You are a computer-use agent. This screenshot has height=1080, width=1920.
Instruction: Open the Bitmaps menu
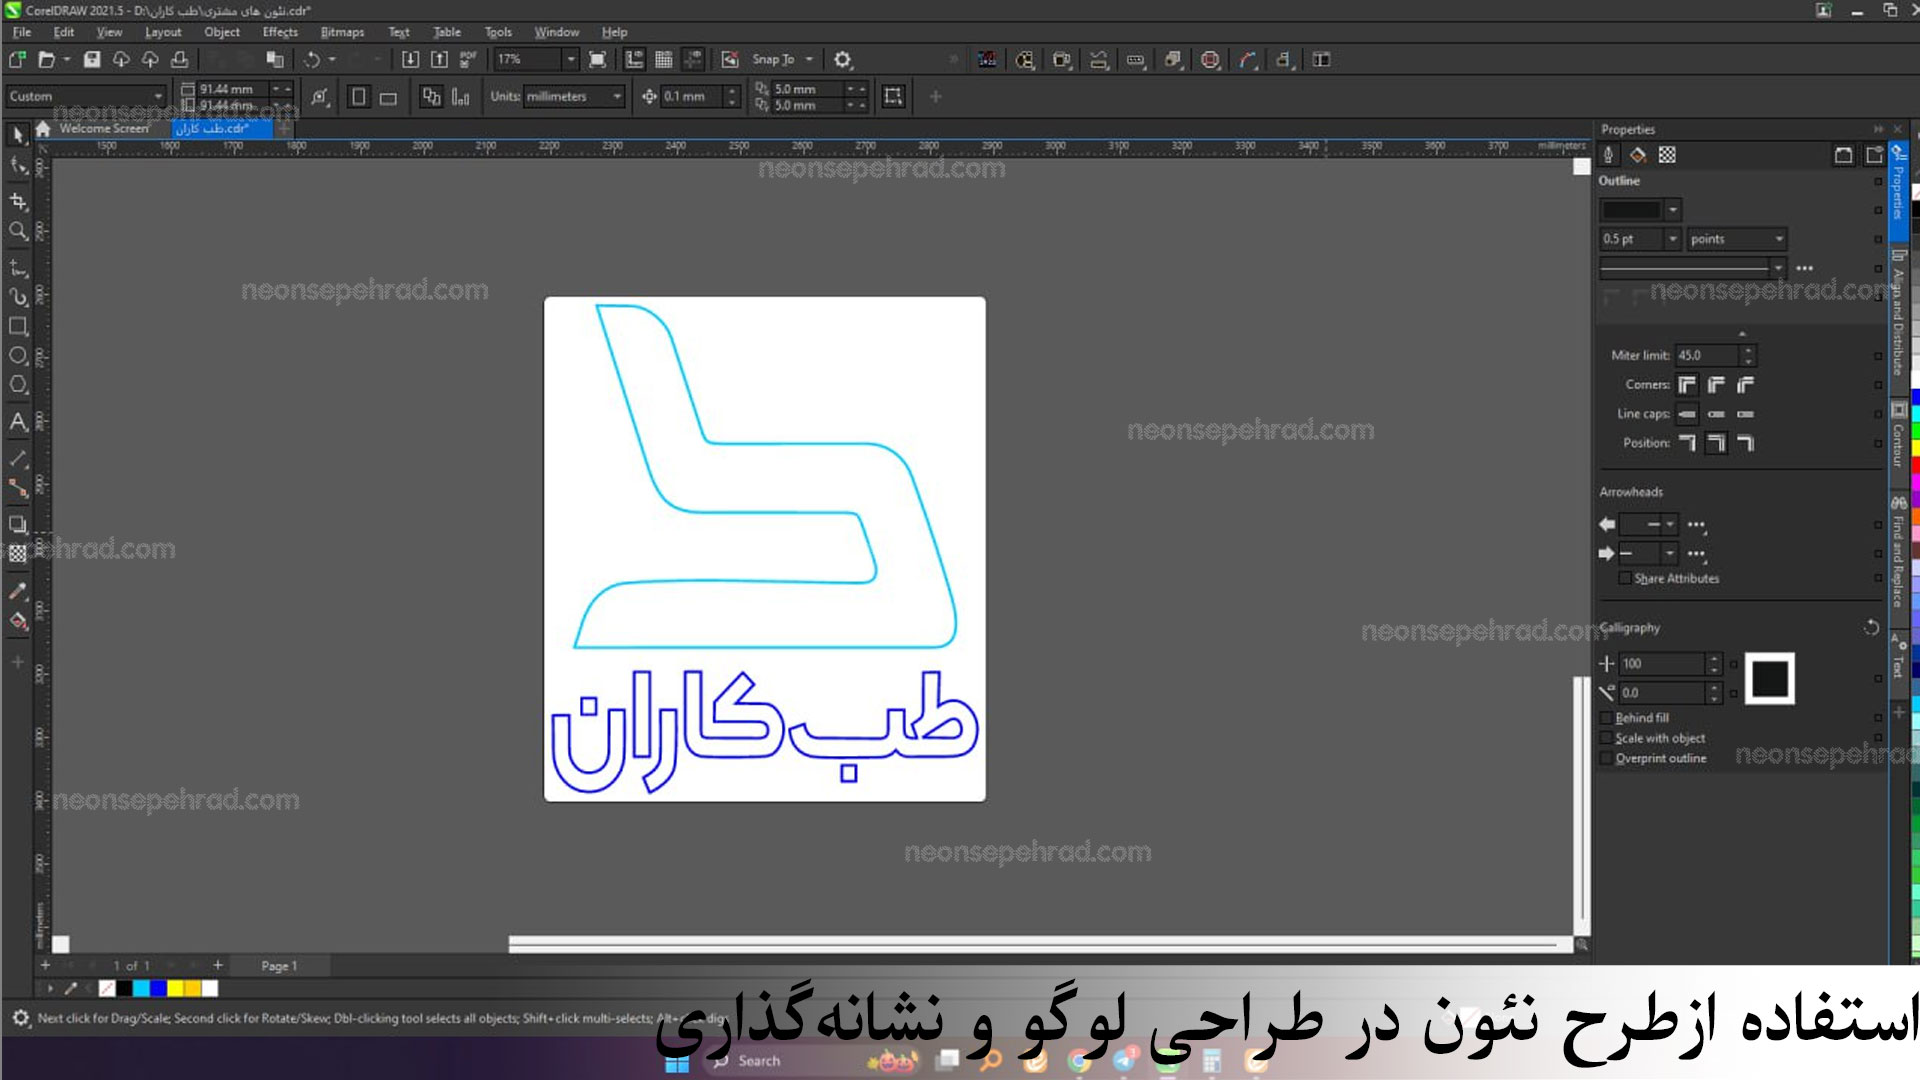[342, 32]
